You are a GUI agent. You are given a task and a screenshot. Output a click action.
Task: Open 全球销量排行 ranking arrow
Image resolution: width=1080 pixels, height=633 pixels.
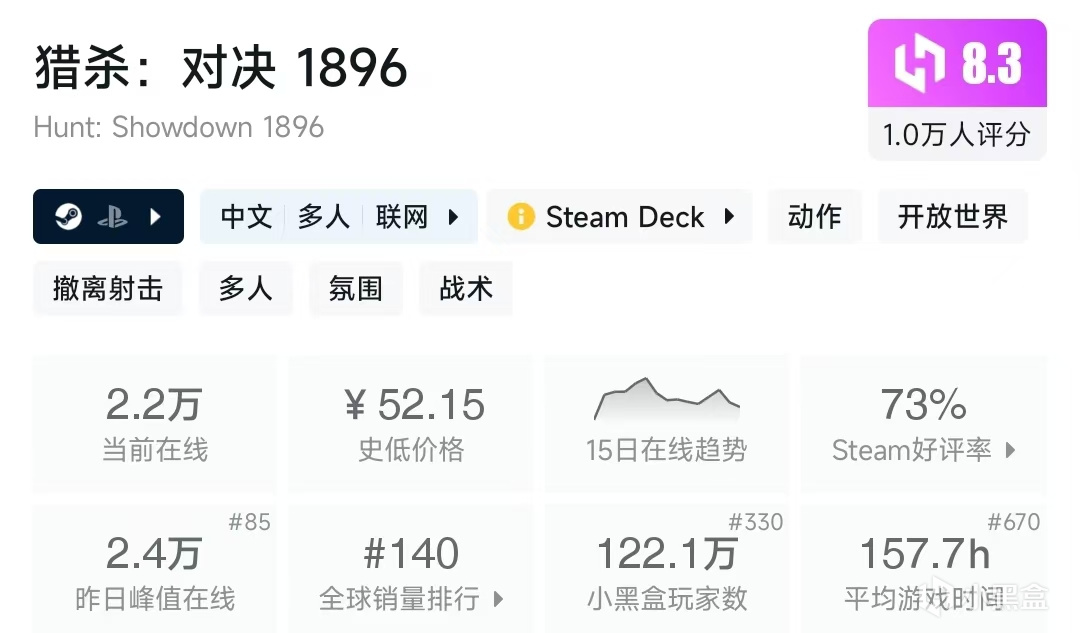(498, 599)
